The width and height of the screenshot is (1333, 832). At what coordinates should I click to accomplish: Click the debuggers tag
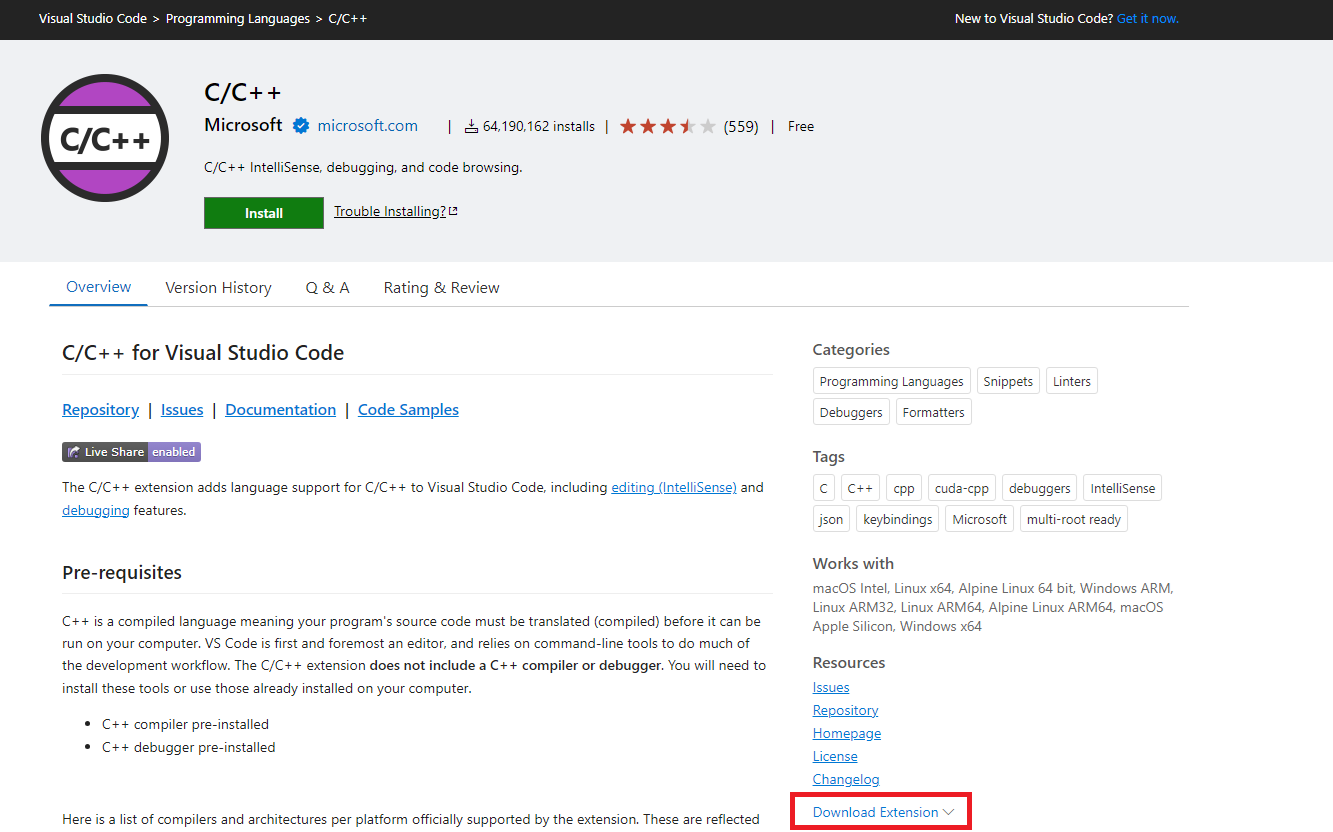coord(1040,489)
